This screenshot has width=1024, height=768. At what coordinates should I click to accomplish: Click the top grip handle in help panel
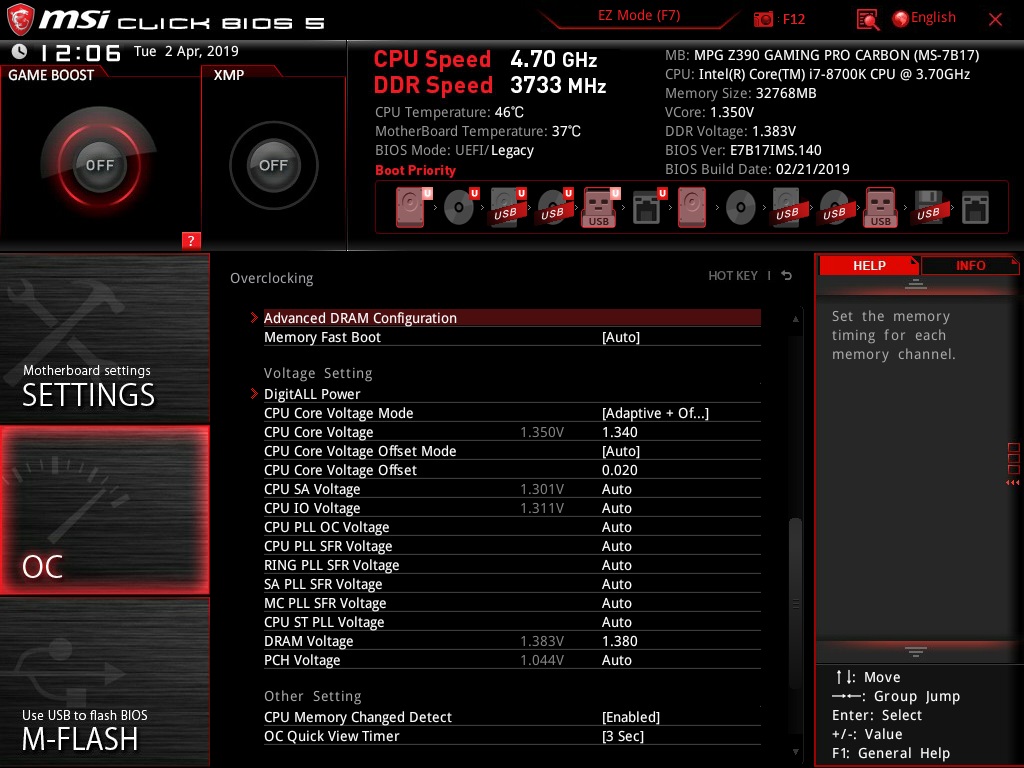pyautogui.click(x=916, y=283)
